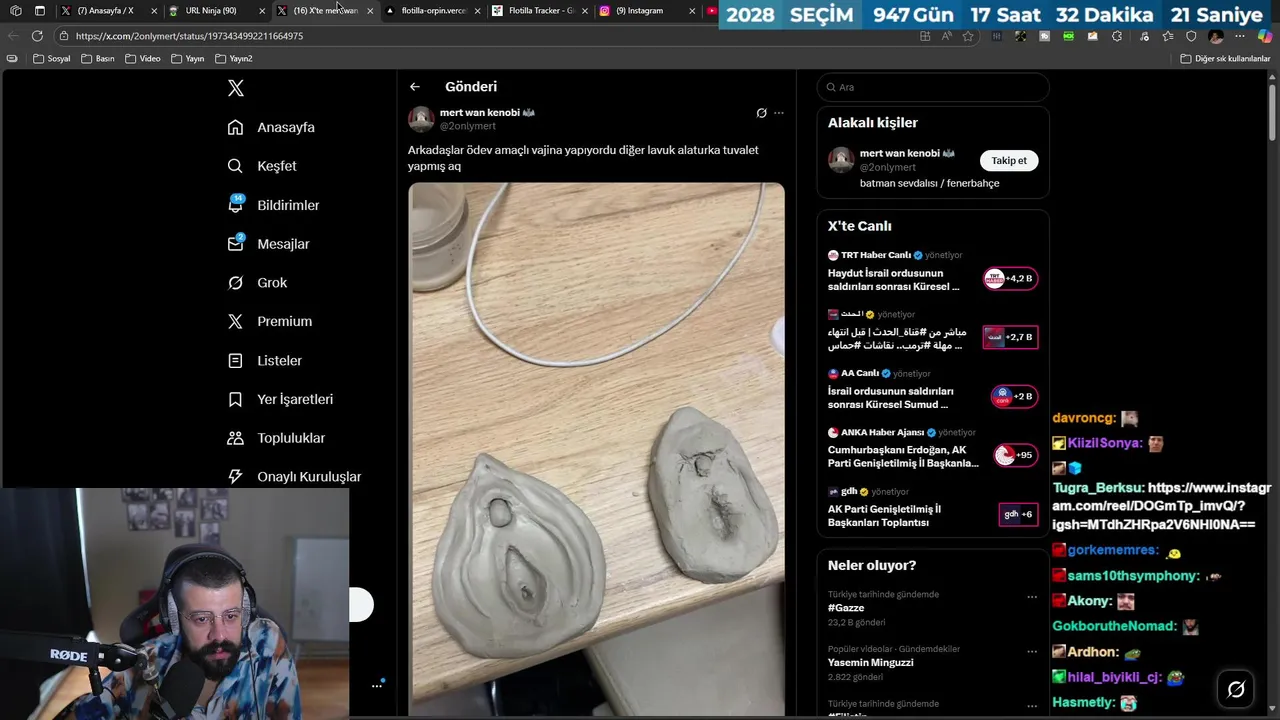The image size is (1280, 720).
Task: Click Takip et follow button
Action: [x=1009, y=160]
